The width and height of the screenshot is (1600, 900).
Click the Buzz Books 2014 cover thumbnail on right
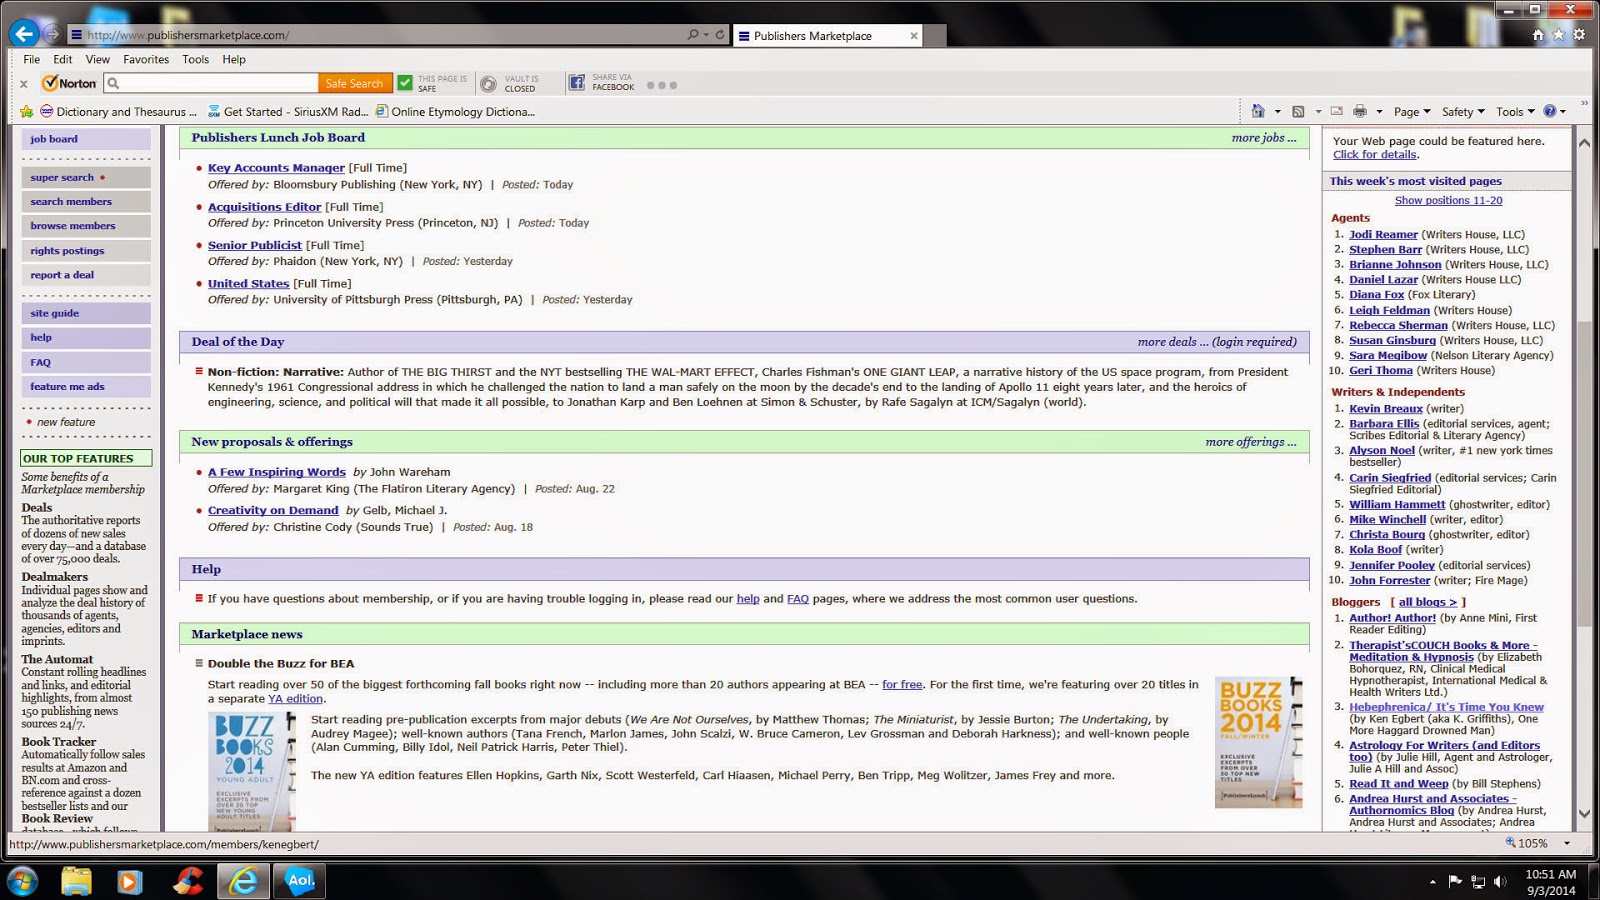click(x=1259, y=742)
